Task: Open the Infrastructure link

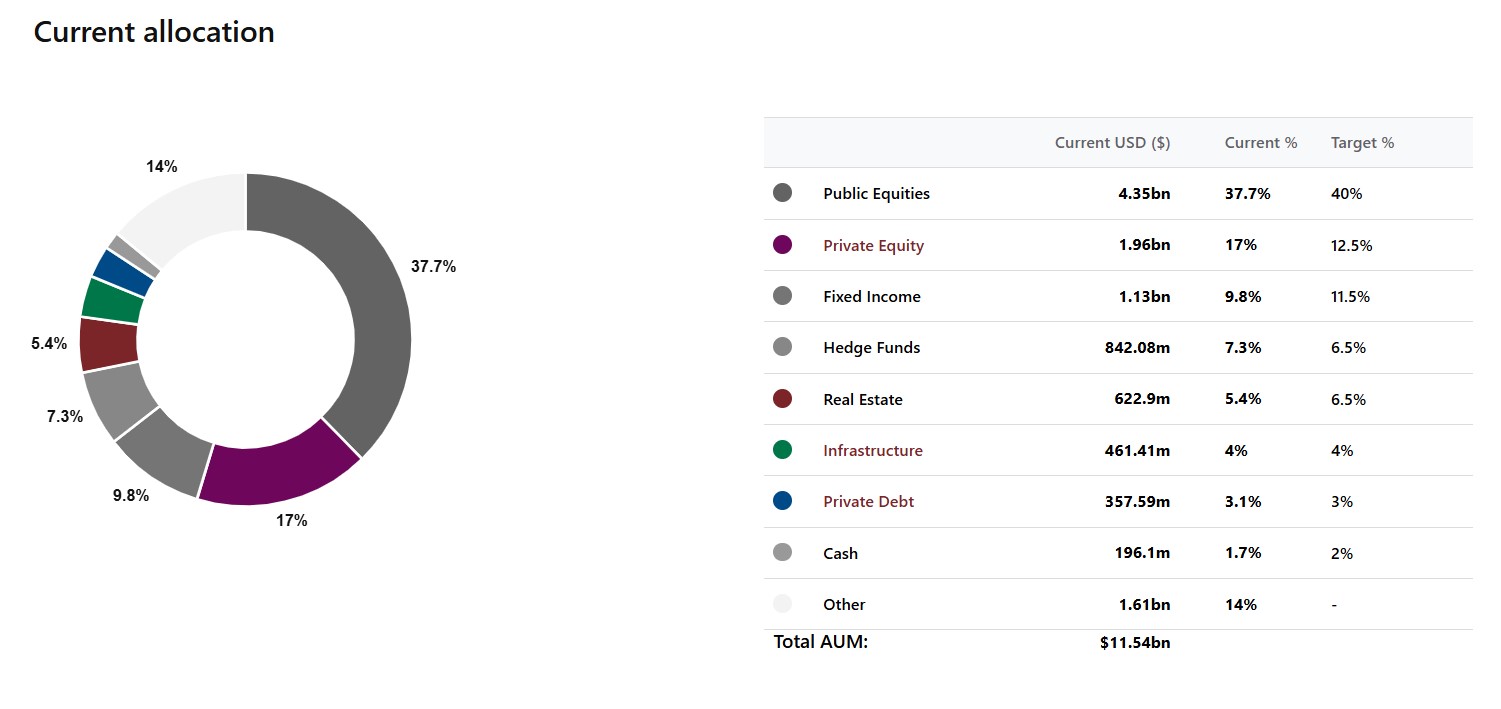Action: pyautogui.click(x=873, y=450)
